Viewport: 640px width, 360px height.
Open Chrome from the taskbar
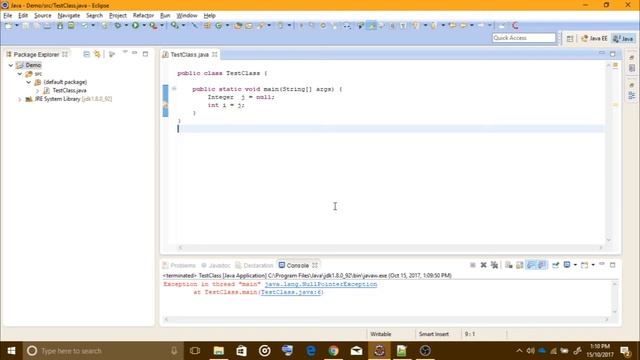(333, 351)
